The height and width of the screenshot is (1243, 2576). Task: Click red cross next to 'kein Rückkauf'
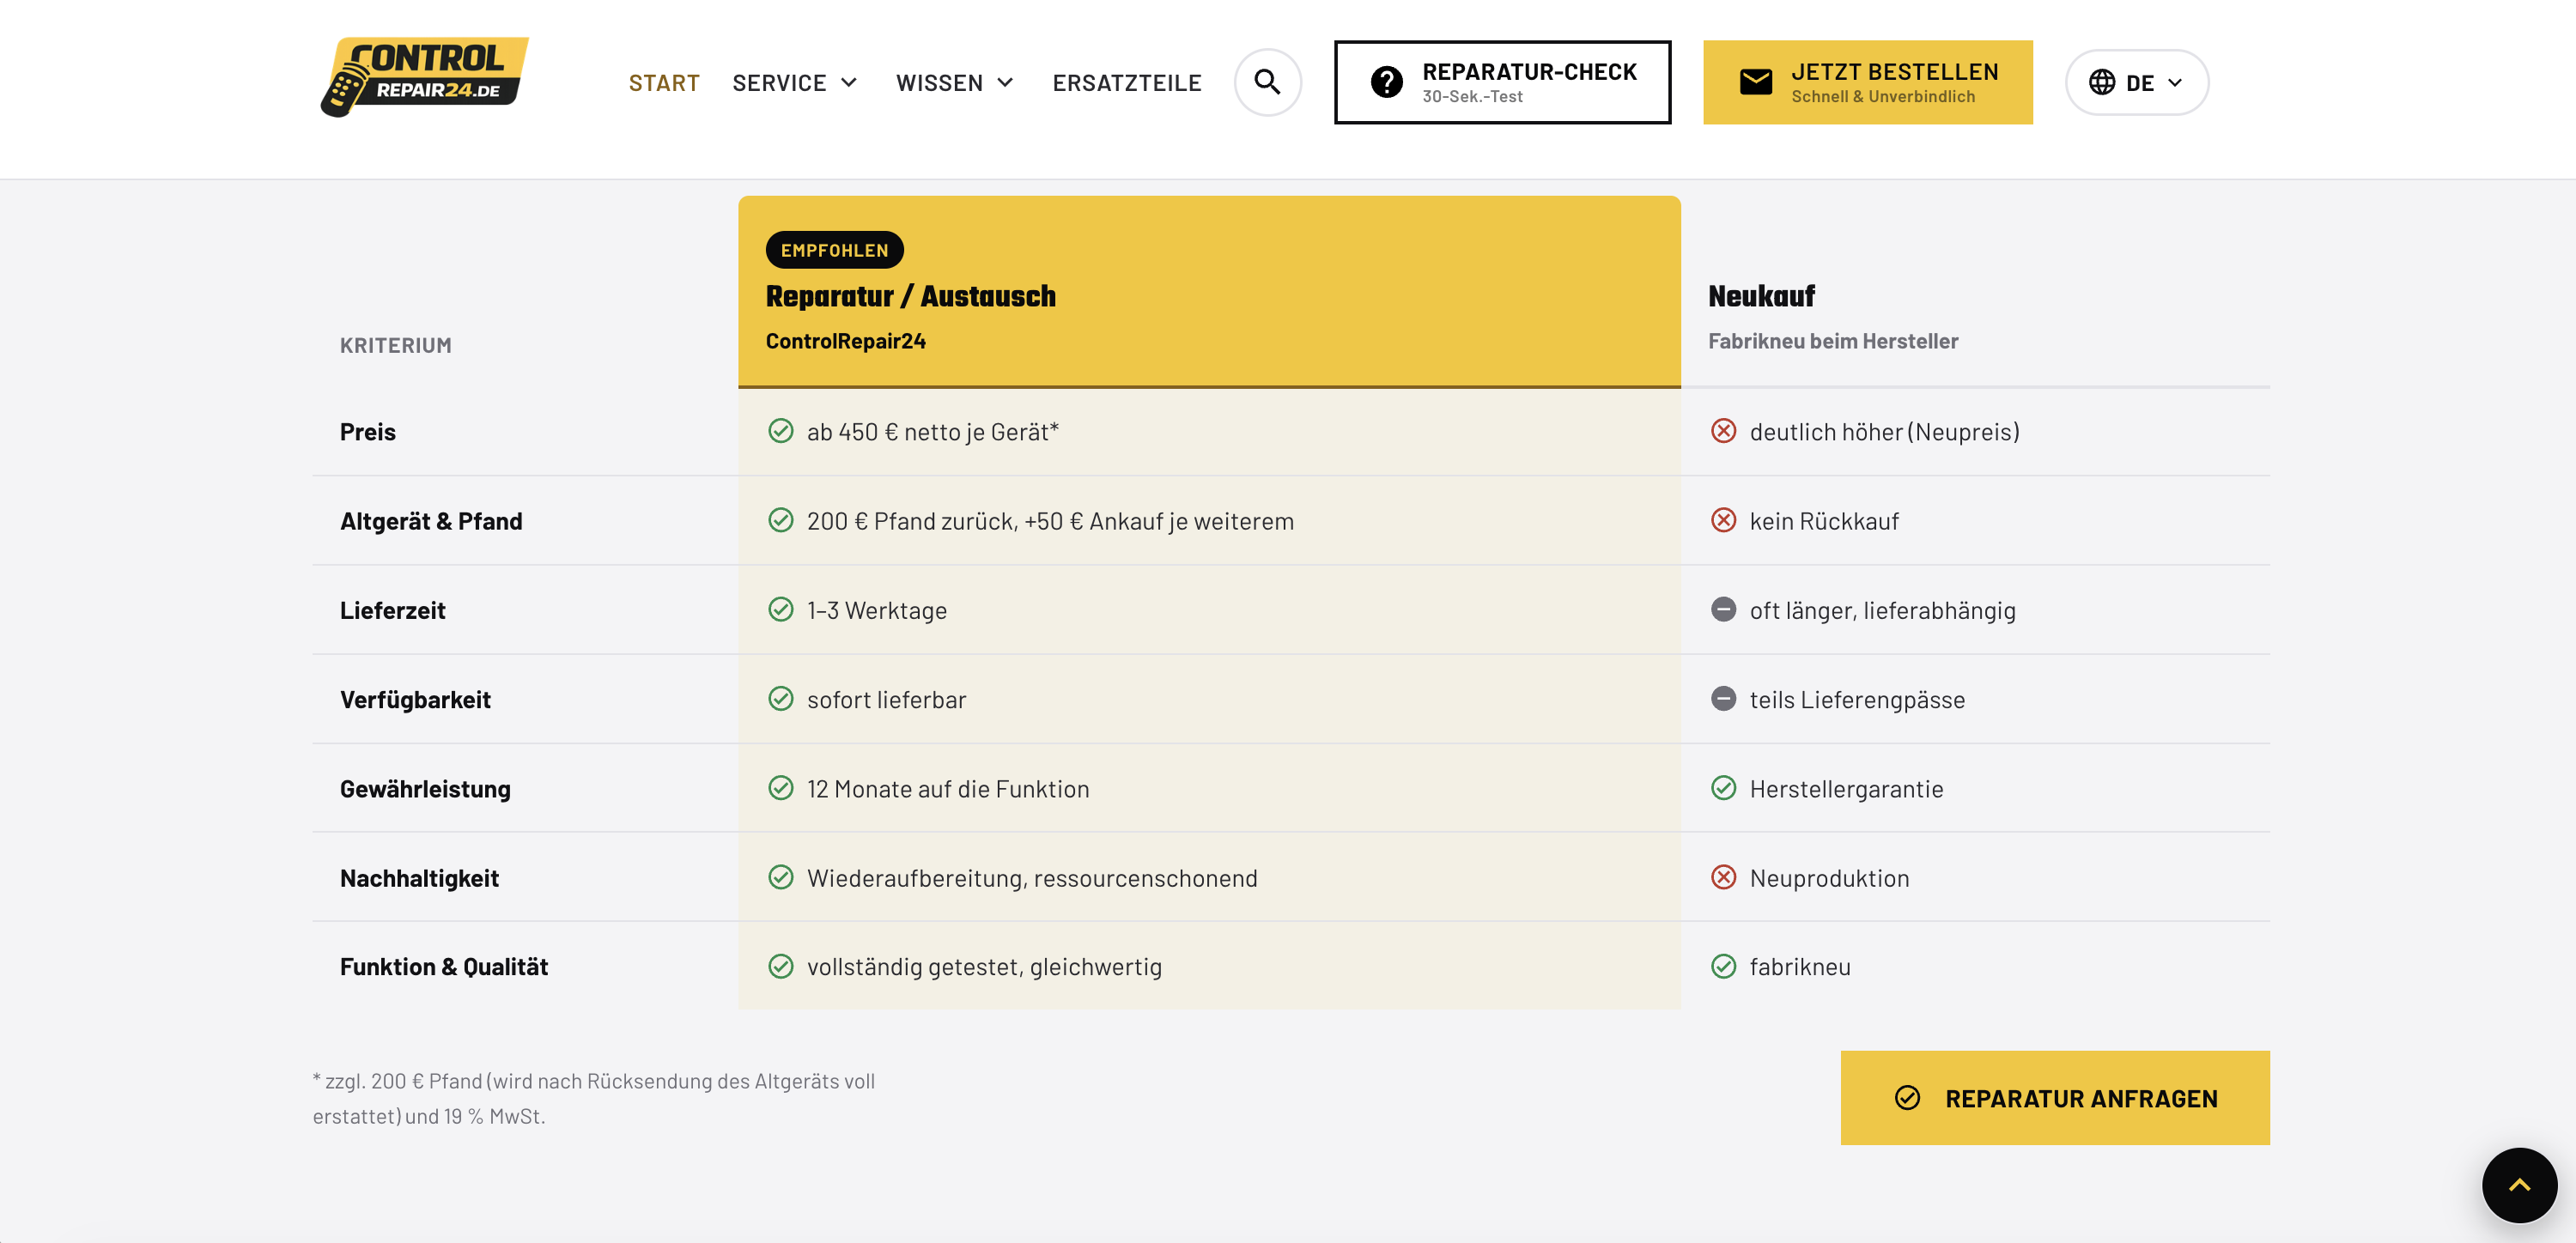pyautogui.click(x=1723, y=520)
